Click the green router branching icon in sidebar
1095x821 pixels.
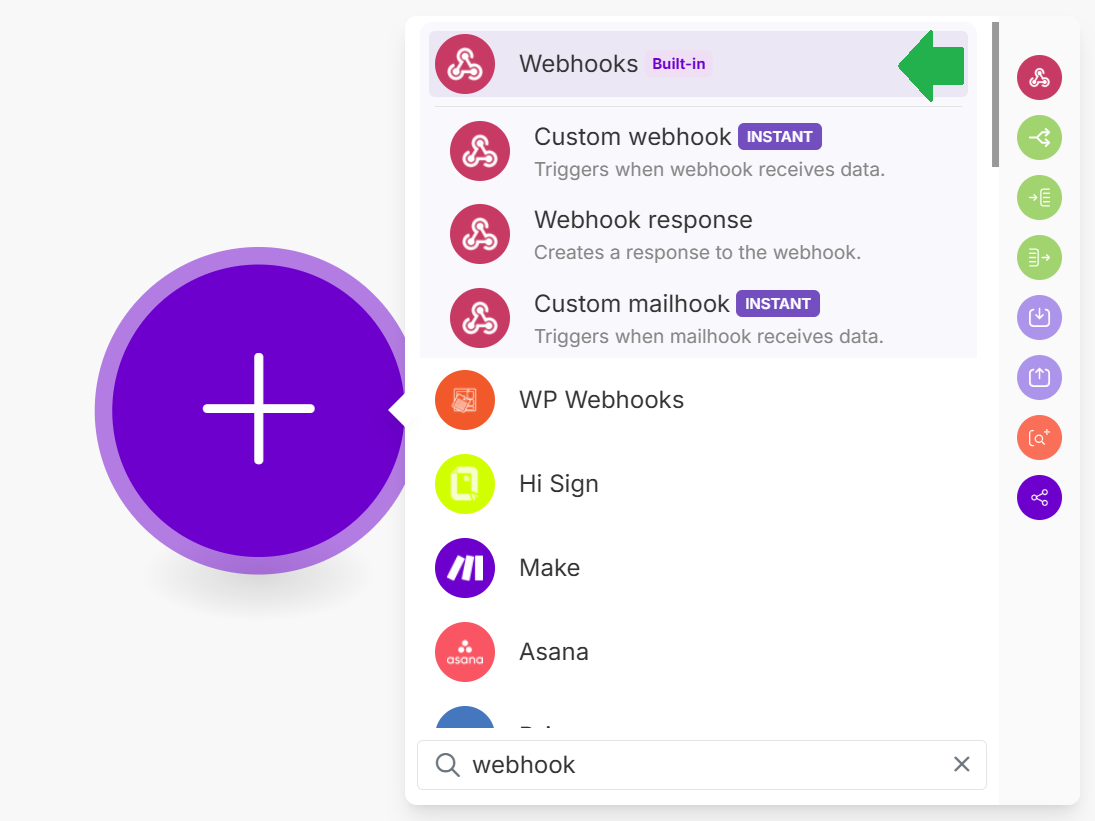[1039, 138]
